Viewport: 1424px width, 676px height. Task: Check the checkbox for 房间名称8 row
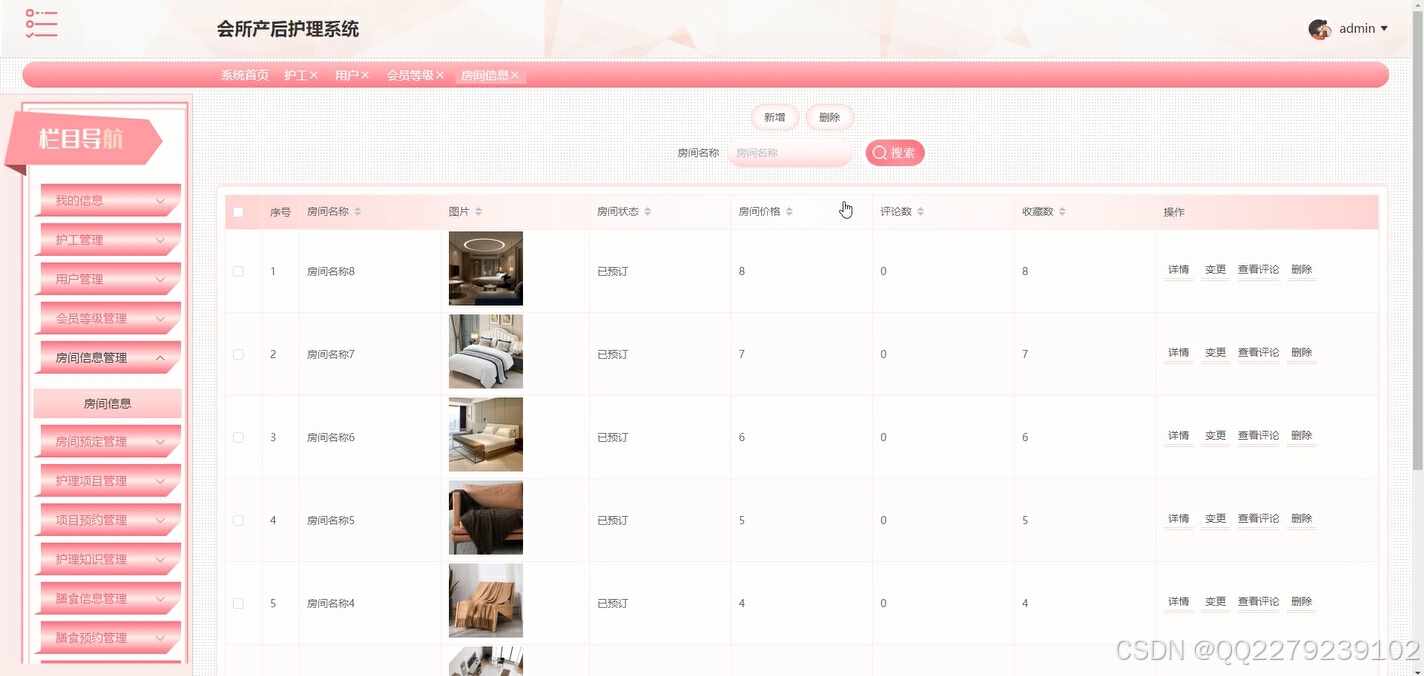coord(238,270)
